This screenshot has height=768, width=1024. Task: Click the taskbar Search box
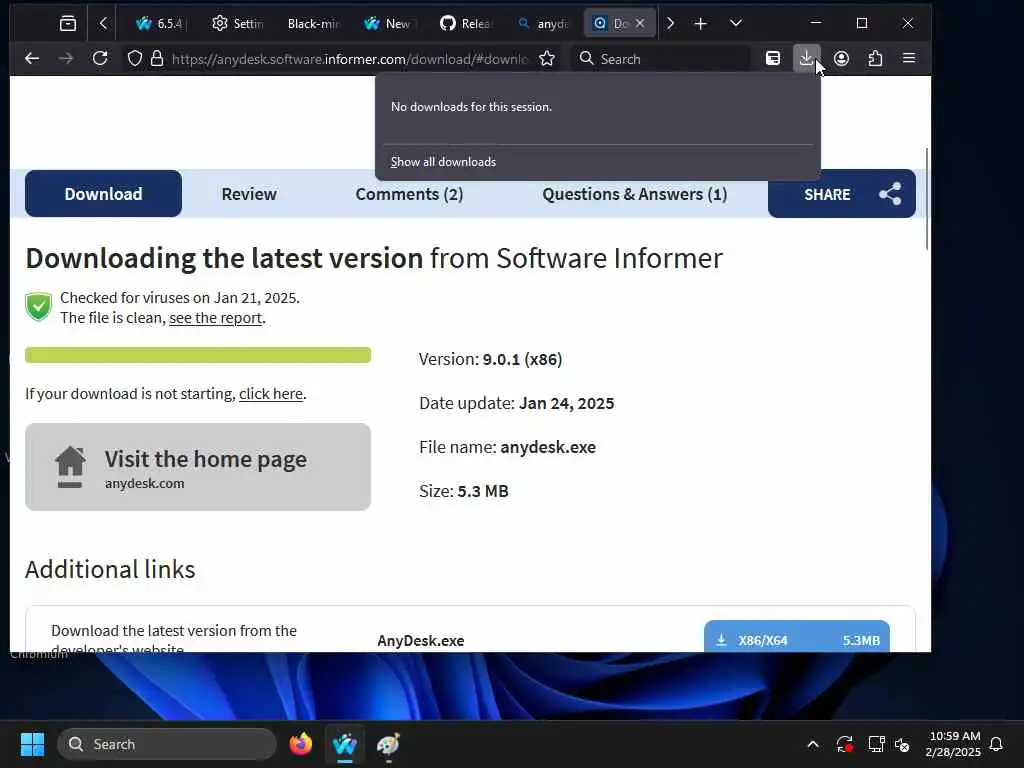tap(167, 744)
